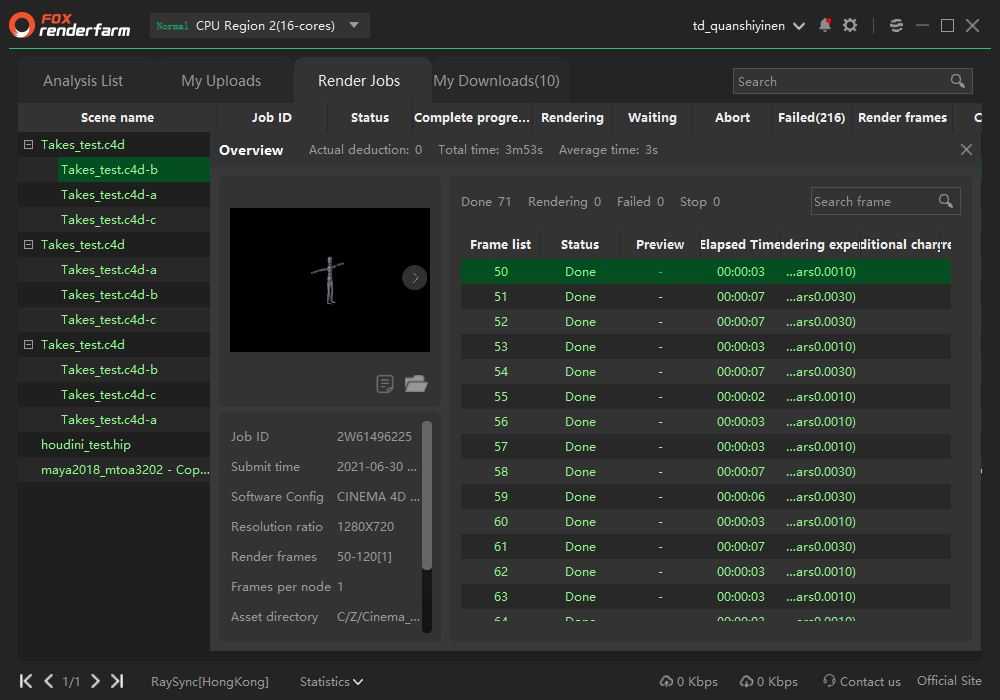Click the search frame magnifier icon
Viewport: 1000px width, 700px height.
pos(945,201)
